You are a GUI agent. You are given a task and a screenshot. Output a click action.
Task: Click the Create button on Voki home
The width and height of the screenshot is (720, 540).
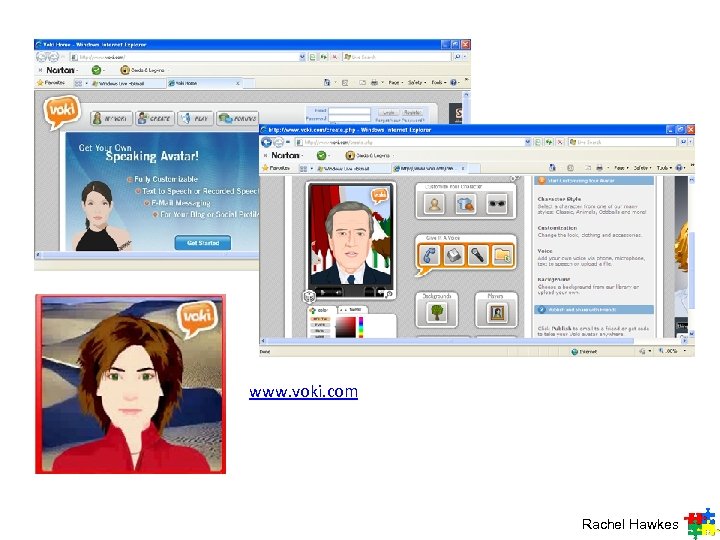[155, 118]
